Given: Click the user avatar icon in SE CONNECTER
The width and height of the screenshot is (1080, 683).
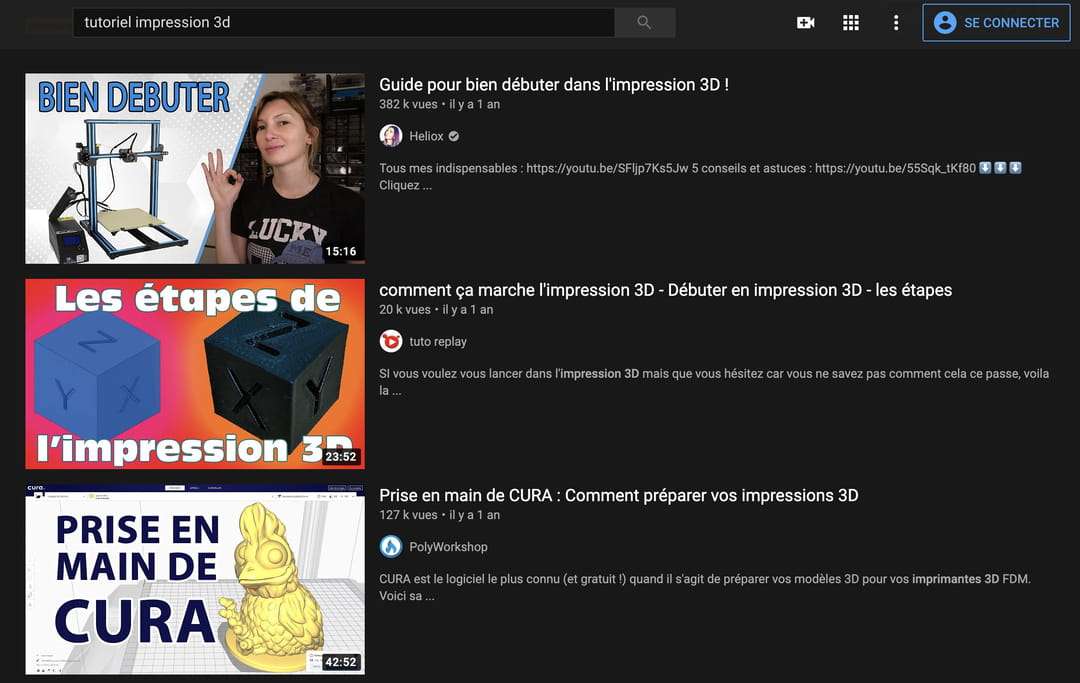Looking at the screenshot, I should (x=944, y=23).
